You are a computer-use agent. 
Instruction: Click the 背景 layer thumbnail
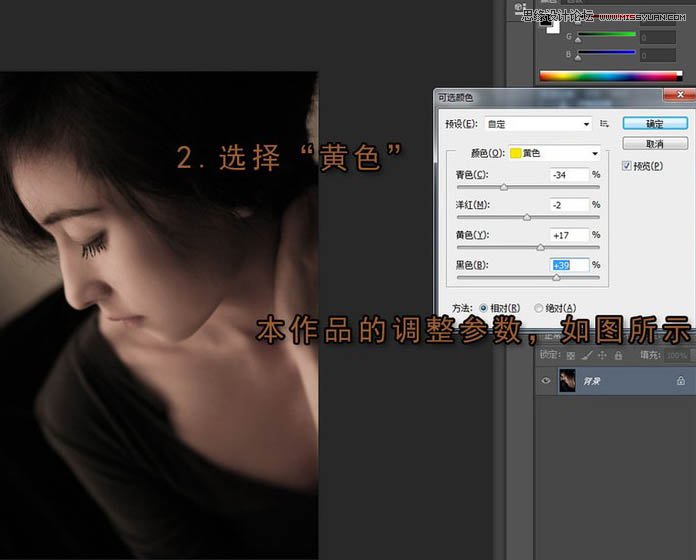click(567, 381)
